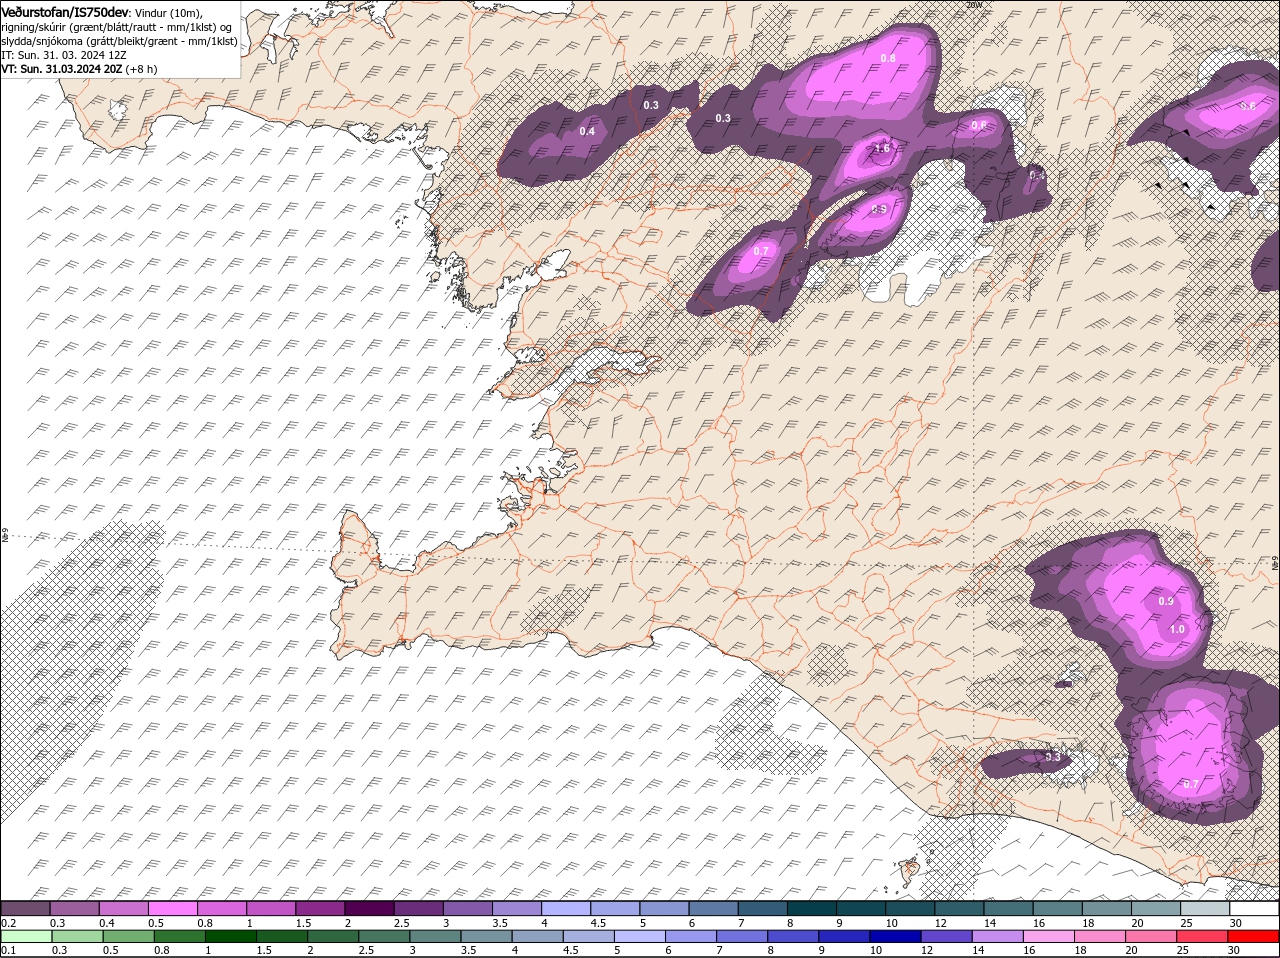This screenshot has width=1280, height=958.
Task: Pick dark teal swatch between 8 and 9, snow scale
Action: pos(812,908)
